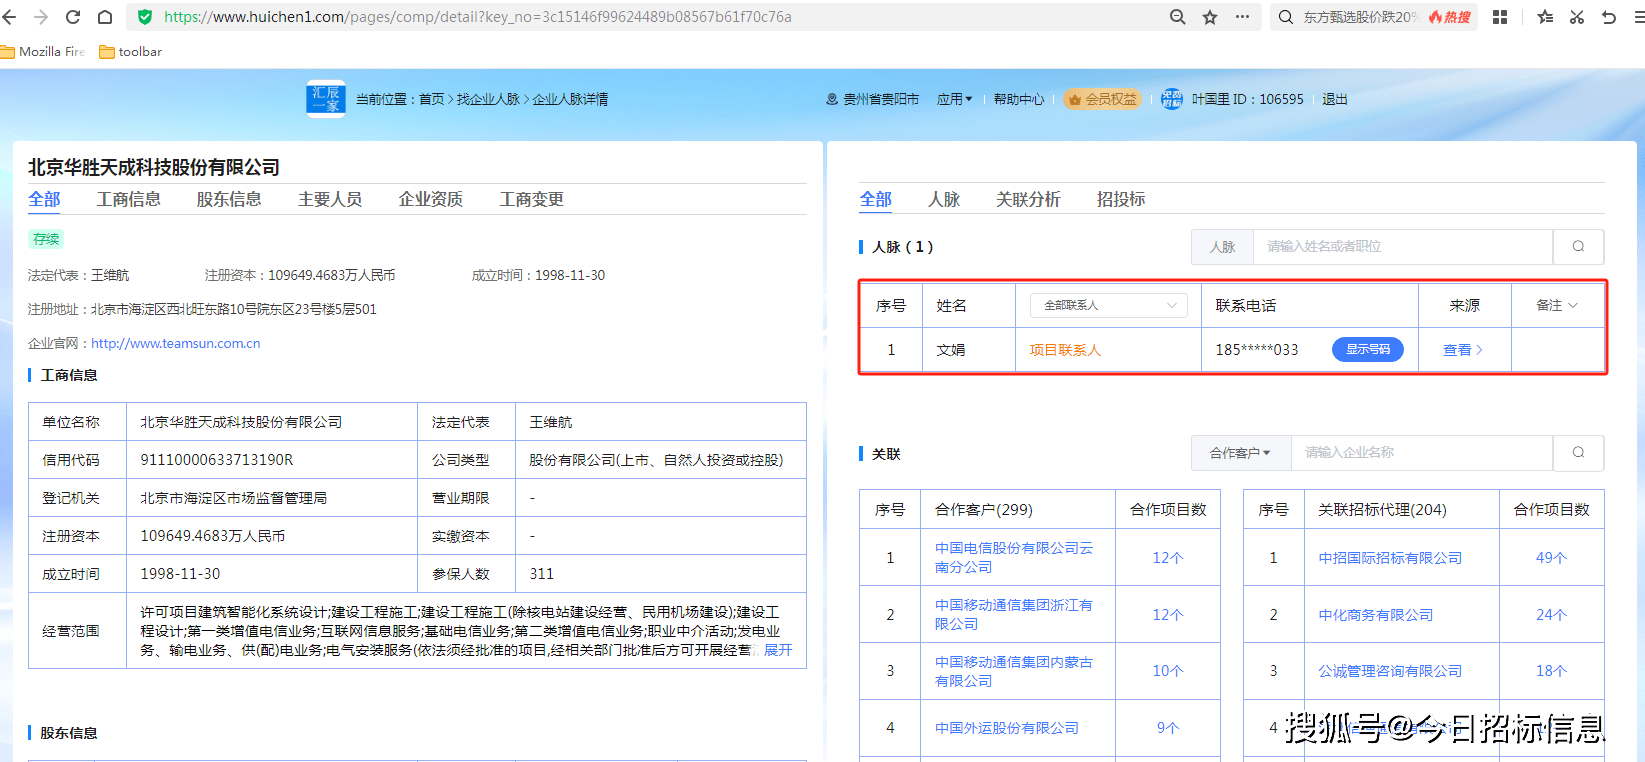Switch to the 工商信息 tab
The image size is (1645, 762).
[128, 199]
